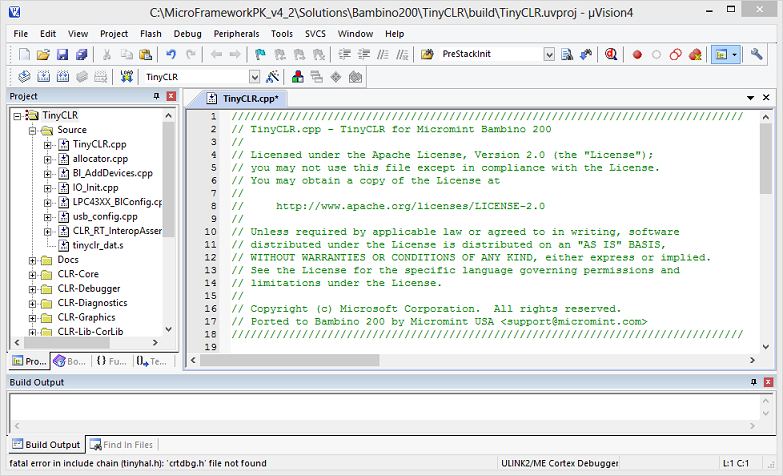Collapse the TinyCLR project root node
783x476 pixels.
click(x=17, y=116)
